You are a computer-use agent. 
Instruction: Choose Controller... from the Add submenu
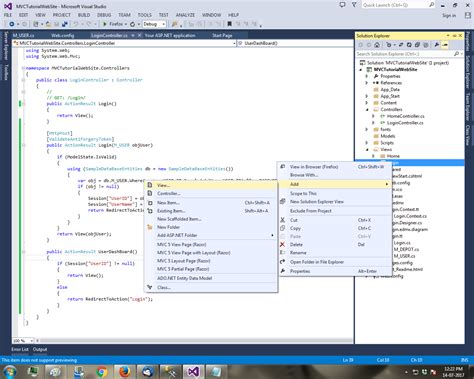[x=211, y=193]
